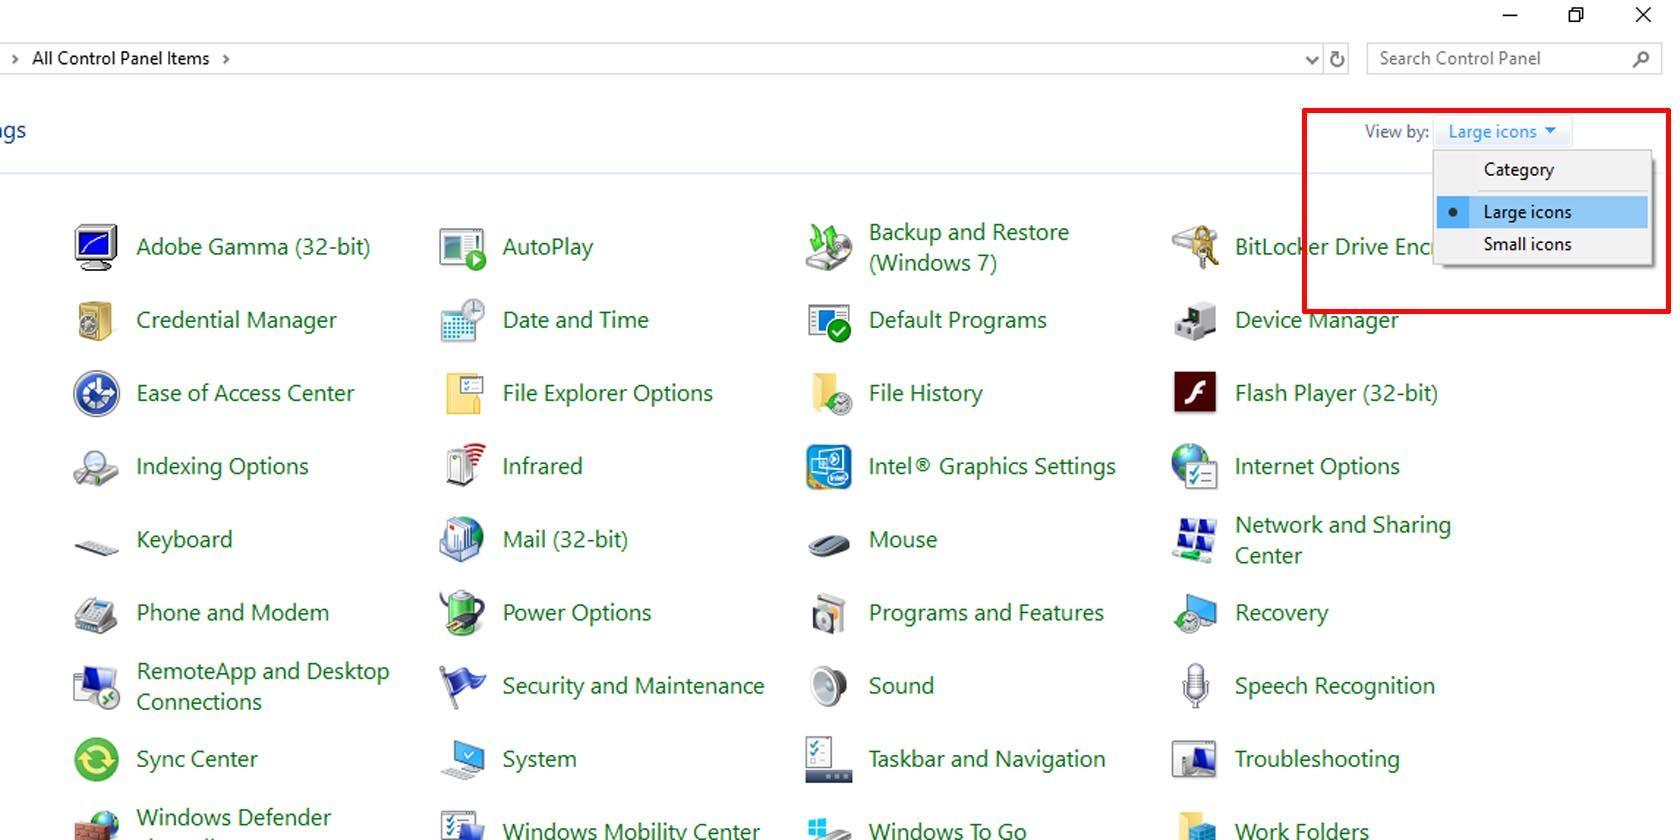Open the Indexing Options magnifier icon

(x=96, y=467)
